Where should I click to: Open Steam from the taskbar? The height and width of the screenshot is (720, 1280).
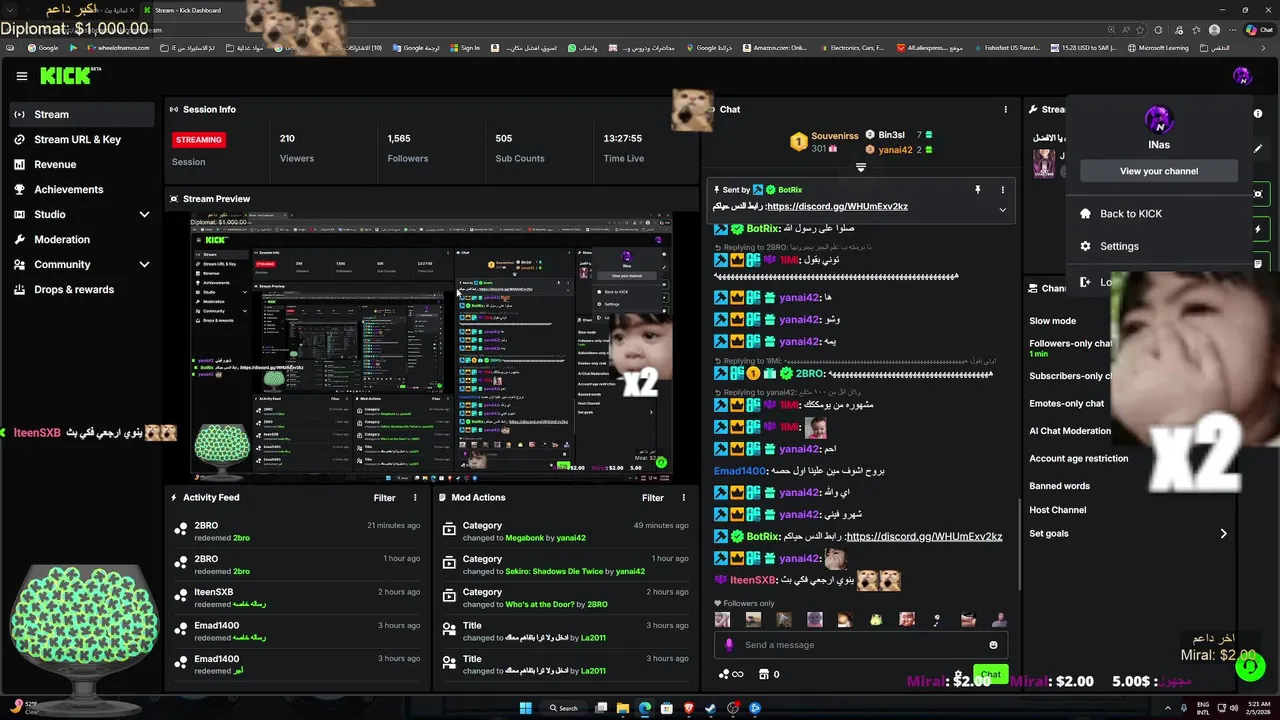pos(711,708)
